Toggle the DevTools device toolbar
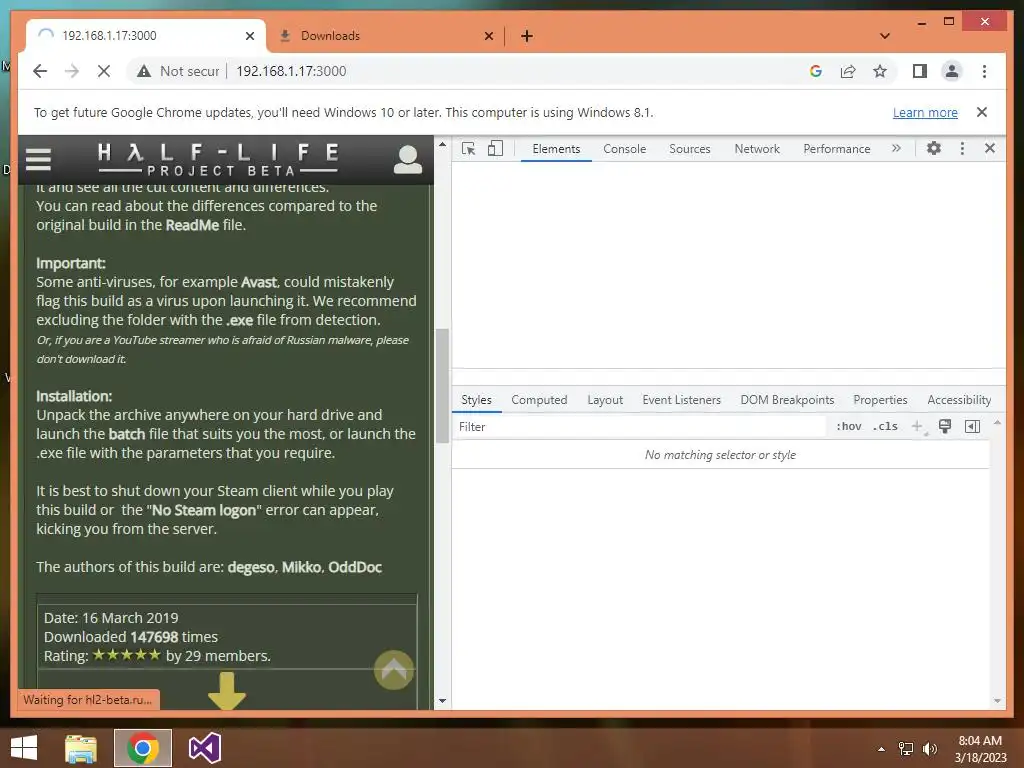The width and height of the screenshot is (1024, 768). 495,148
